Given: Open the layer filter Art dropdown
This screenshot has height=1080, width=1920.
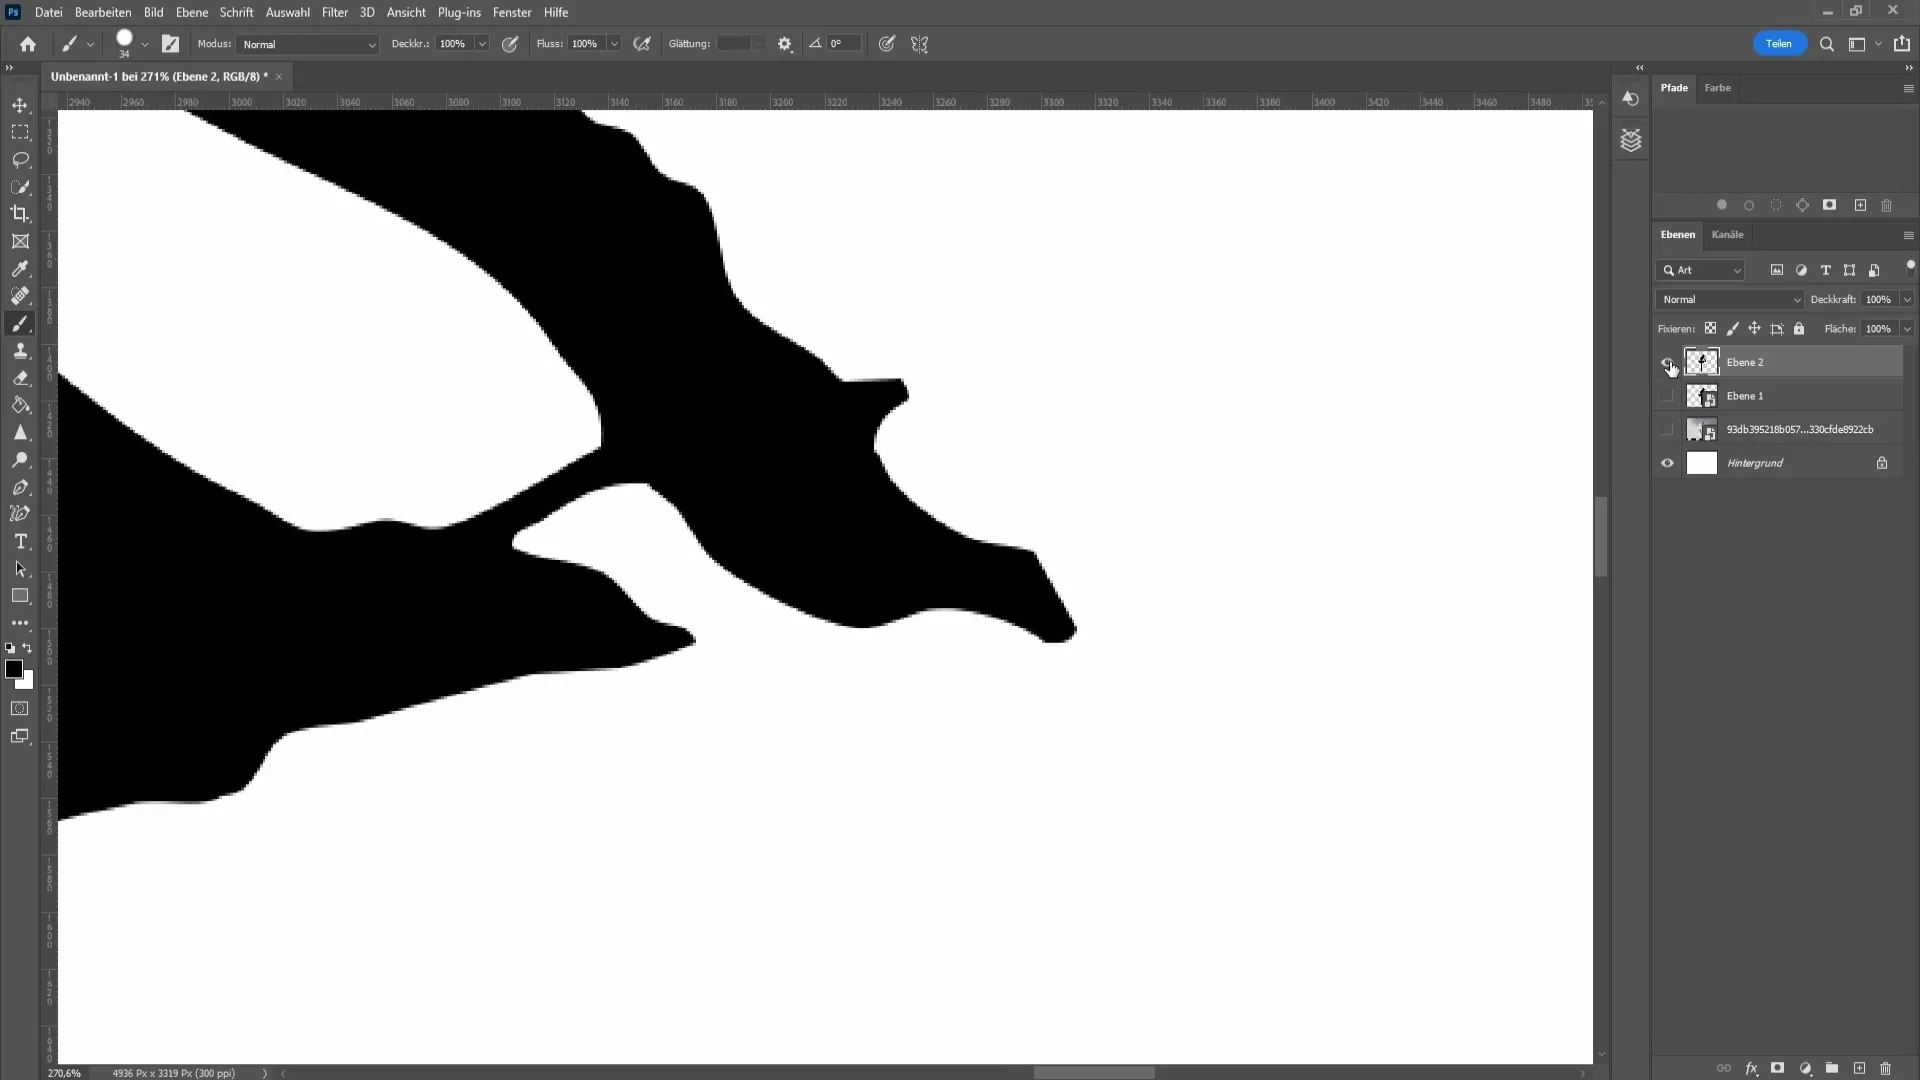Looking at the screenshot, I should [1701, 271].
